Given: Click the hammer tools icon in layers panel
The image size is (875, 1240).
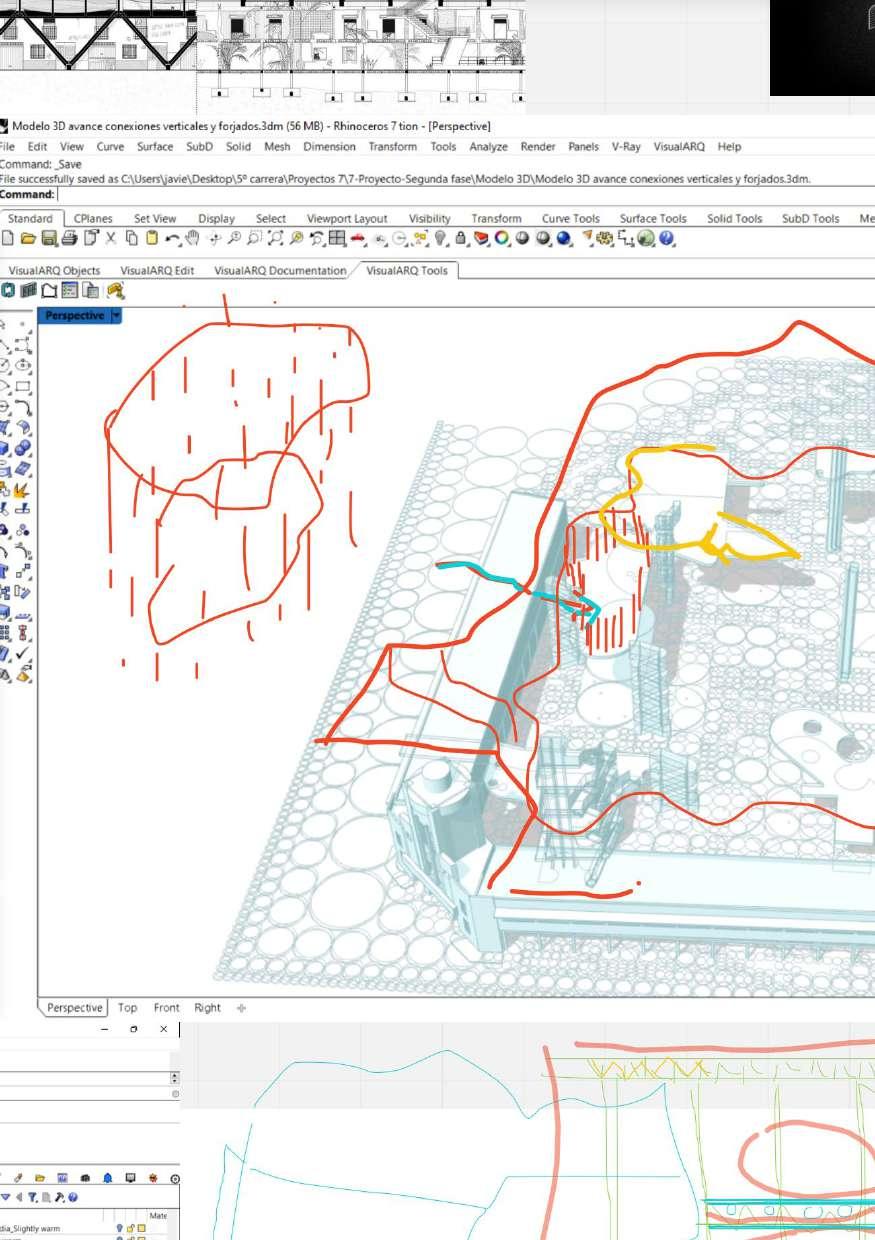Looking at the screenshot, I should coord(60,1197).
